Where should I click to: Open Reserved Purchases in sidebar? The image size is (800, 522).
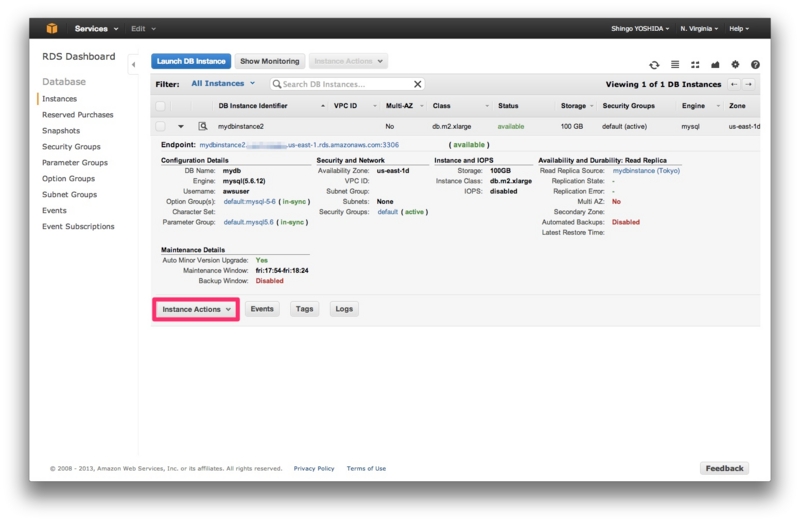click(78, 115)
